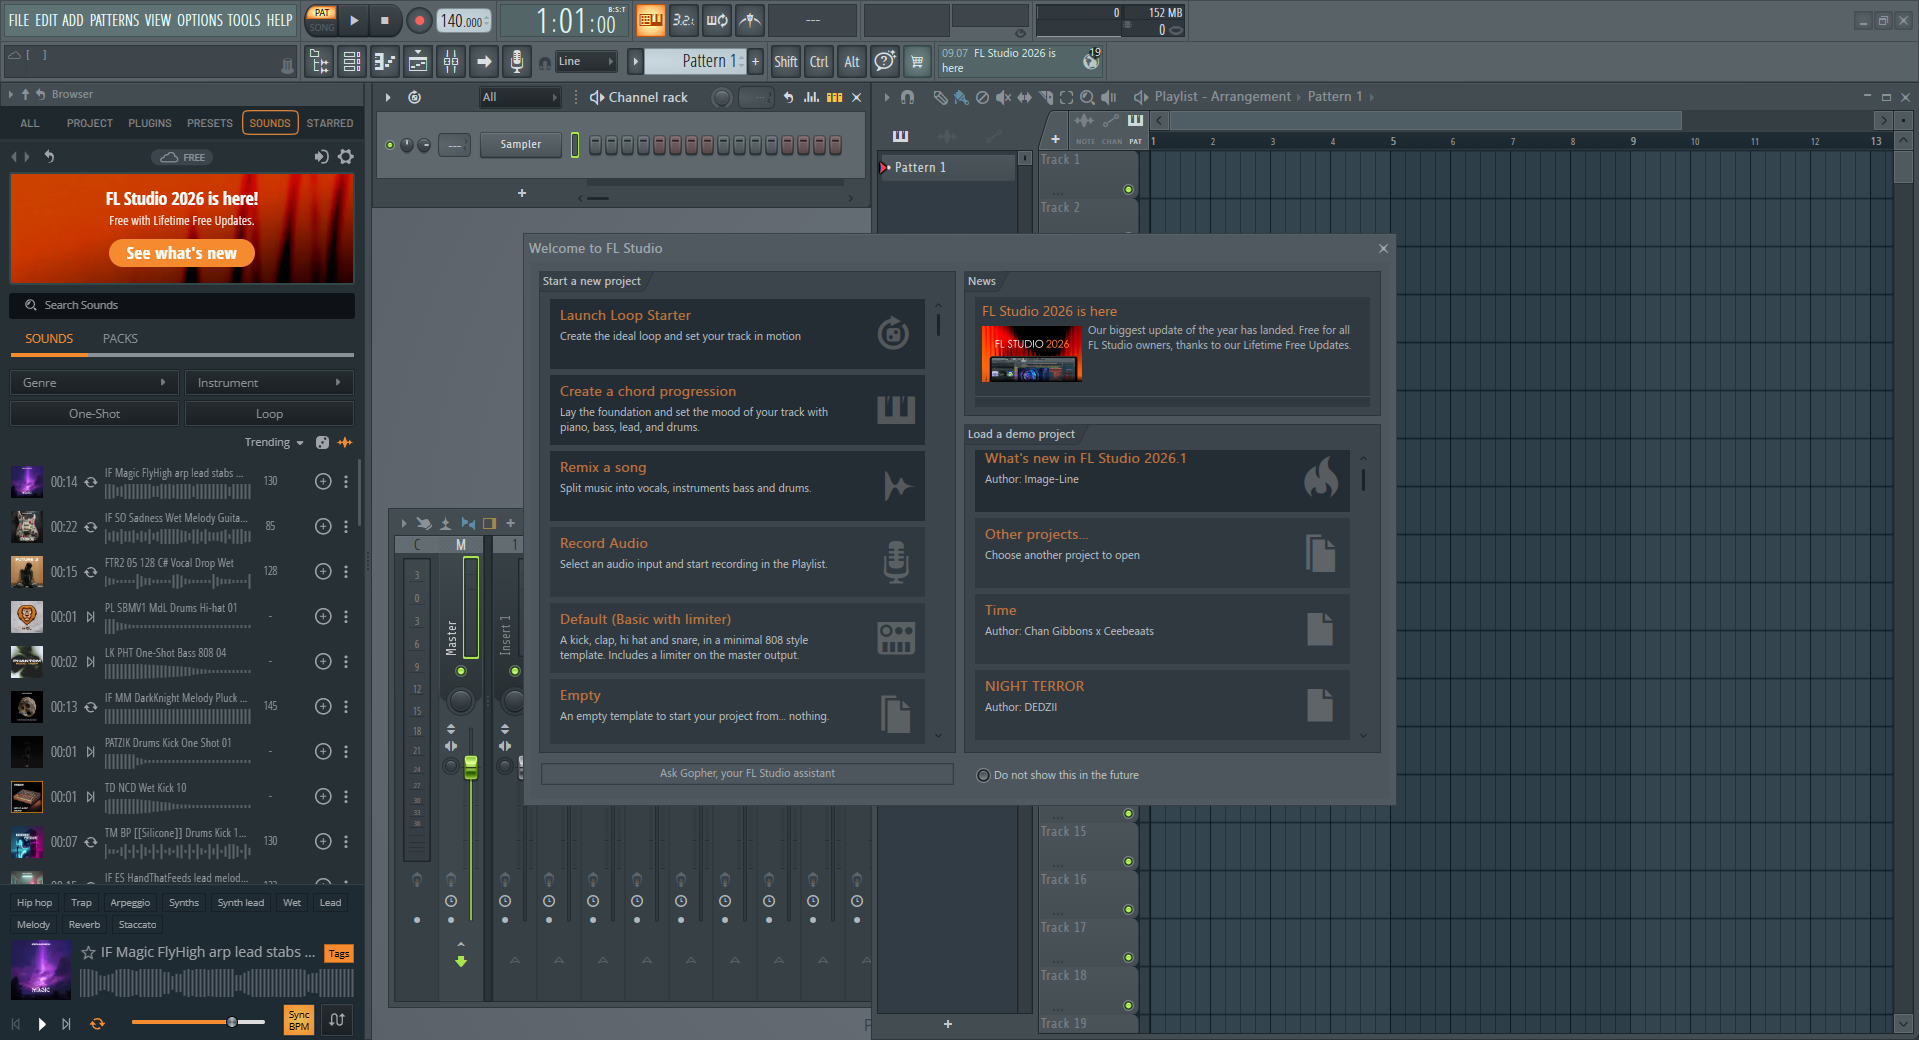Image resolution: width=1919 pixels, height=1040 pixels.
Task: Open graph editor in Channel rack
Action: 811,97
